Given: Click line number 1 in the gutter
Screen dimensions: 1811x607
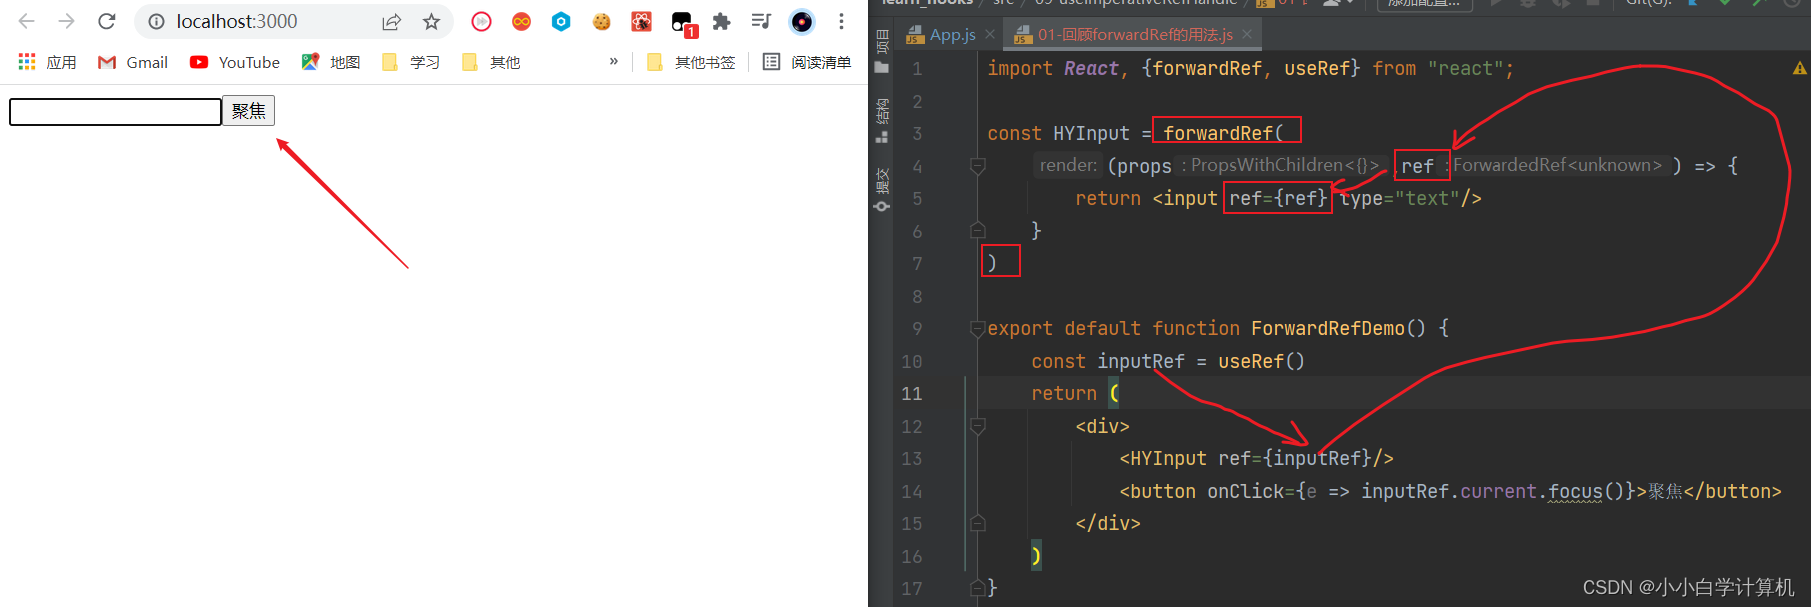Looking at the screenshot, I should click(917, 68).
